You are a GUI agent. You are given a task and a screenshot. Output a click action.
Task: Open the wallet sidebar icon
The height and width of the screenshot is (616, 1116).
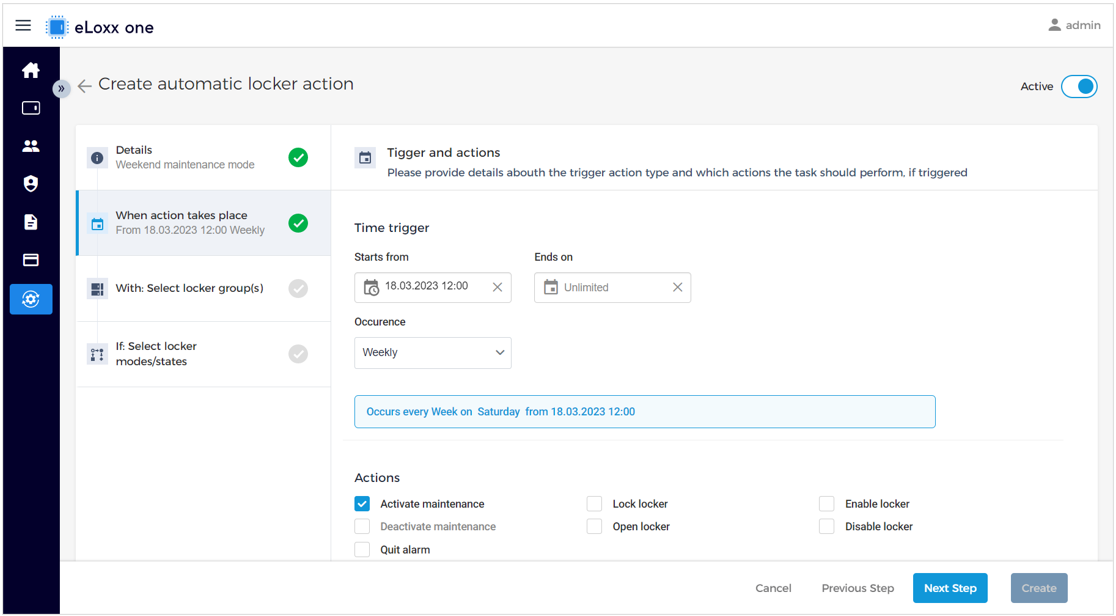click(31, 108)
